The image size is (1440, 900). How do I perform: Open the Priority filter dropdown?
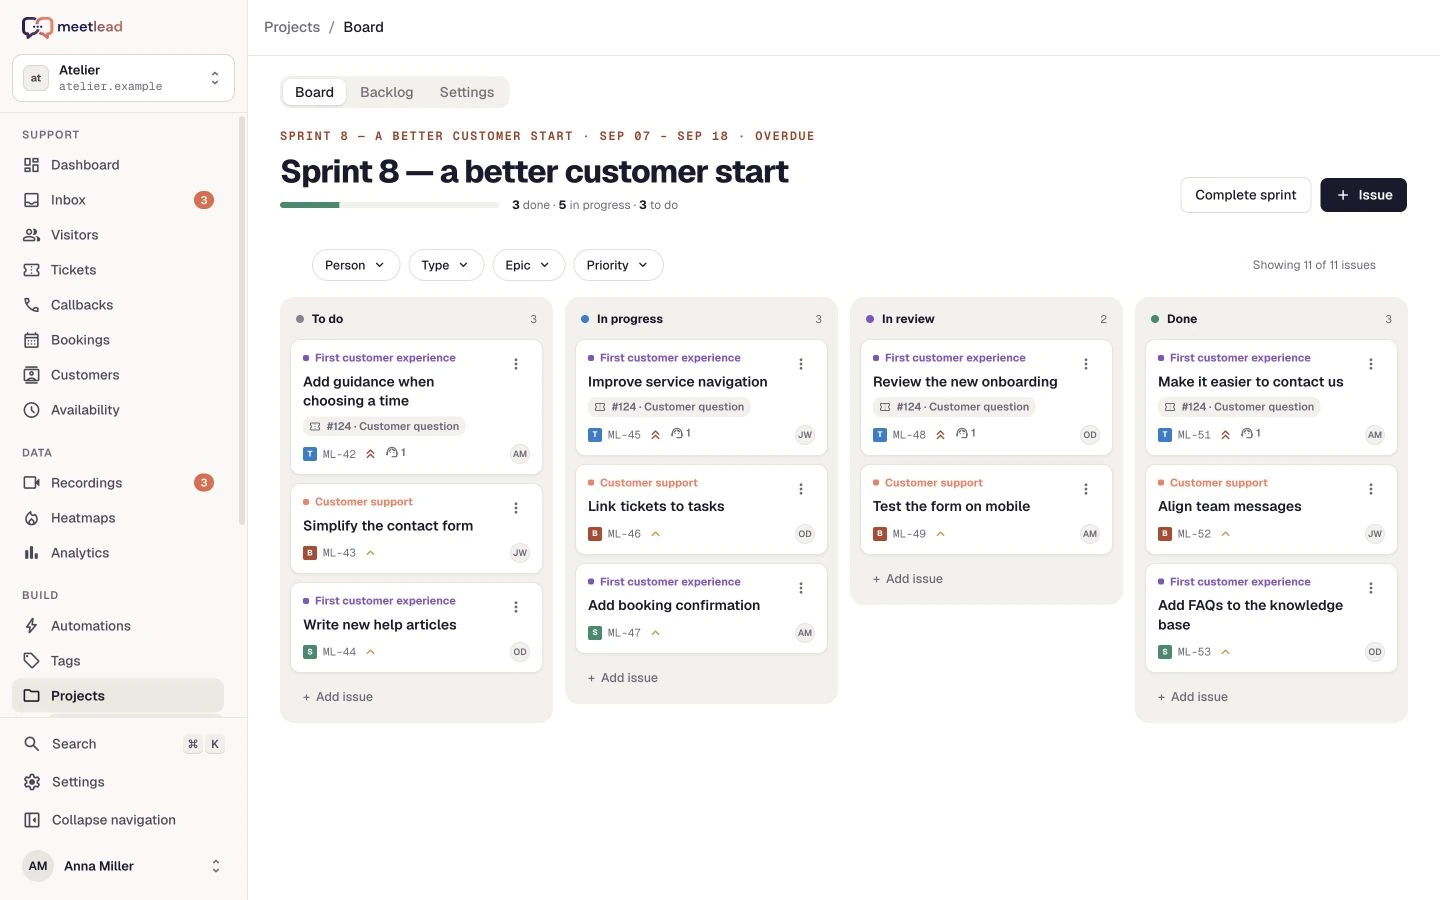pos(618,265)
